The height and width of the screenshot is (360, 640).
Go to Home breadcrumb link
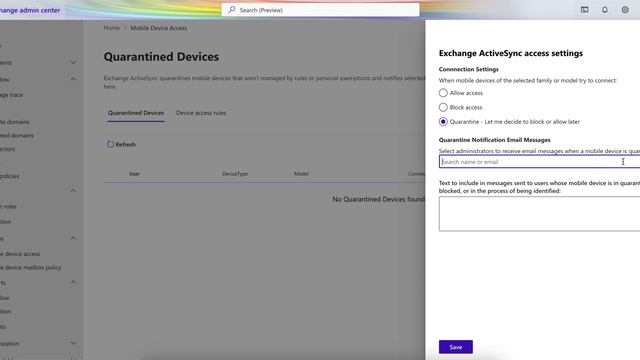(x=111, y=28)
